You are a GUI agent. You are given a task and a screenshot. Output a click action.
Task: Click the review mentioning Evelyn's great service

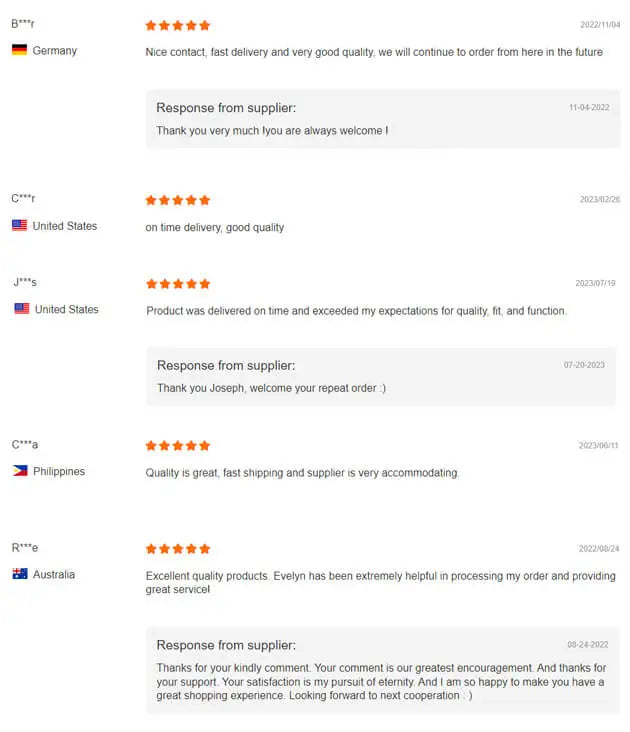pos(380,583)
